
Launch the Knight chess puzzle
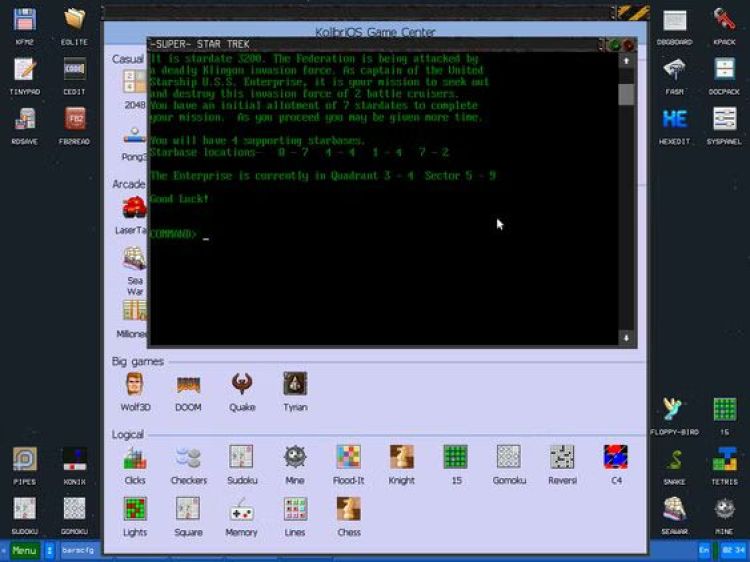401,459
